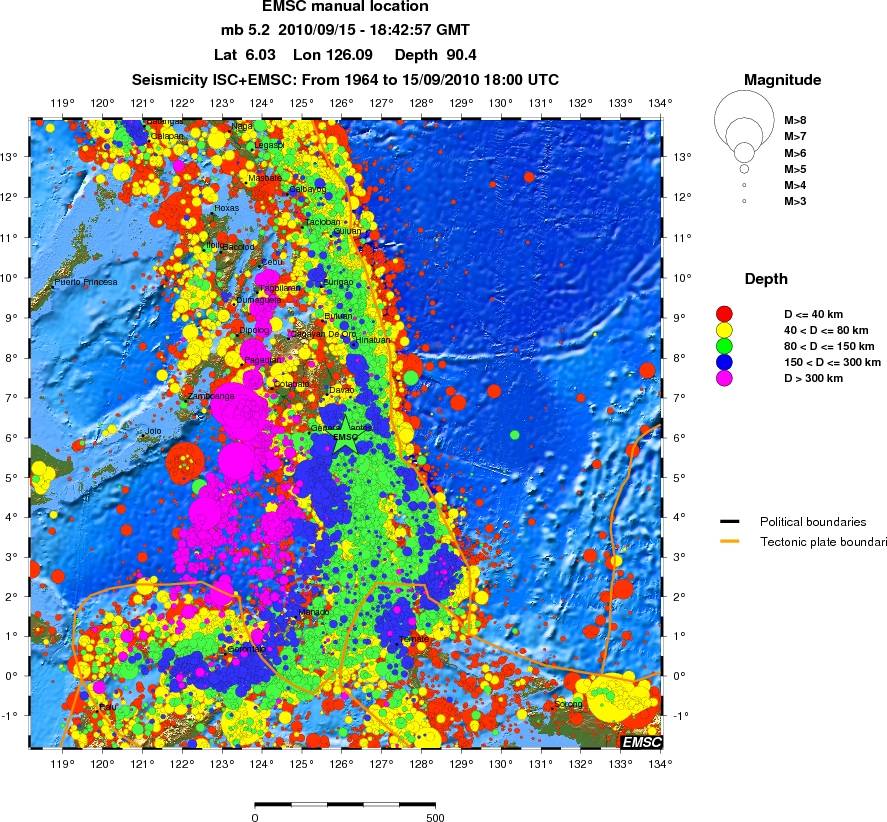
Task: Click the 'M>4' magnitude label
Action: [x=795, y=185]
